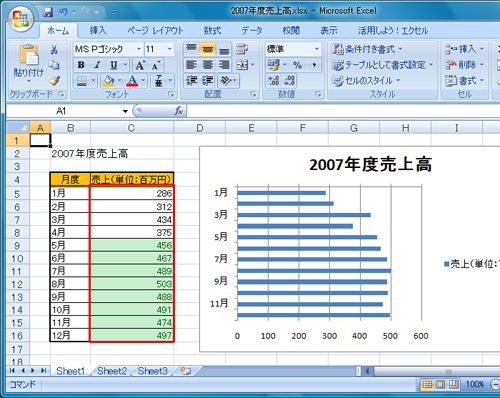Show phonetic guide (furigana) button

click(159, 81)
